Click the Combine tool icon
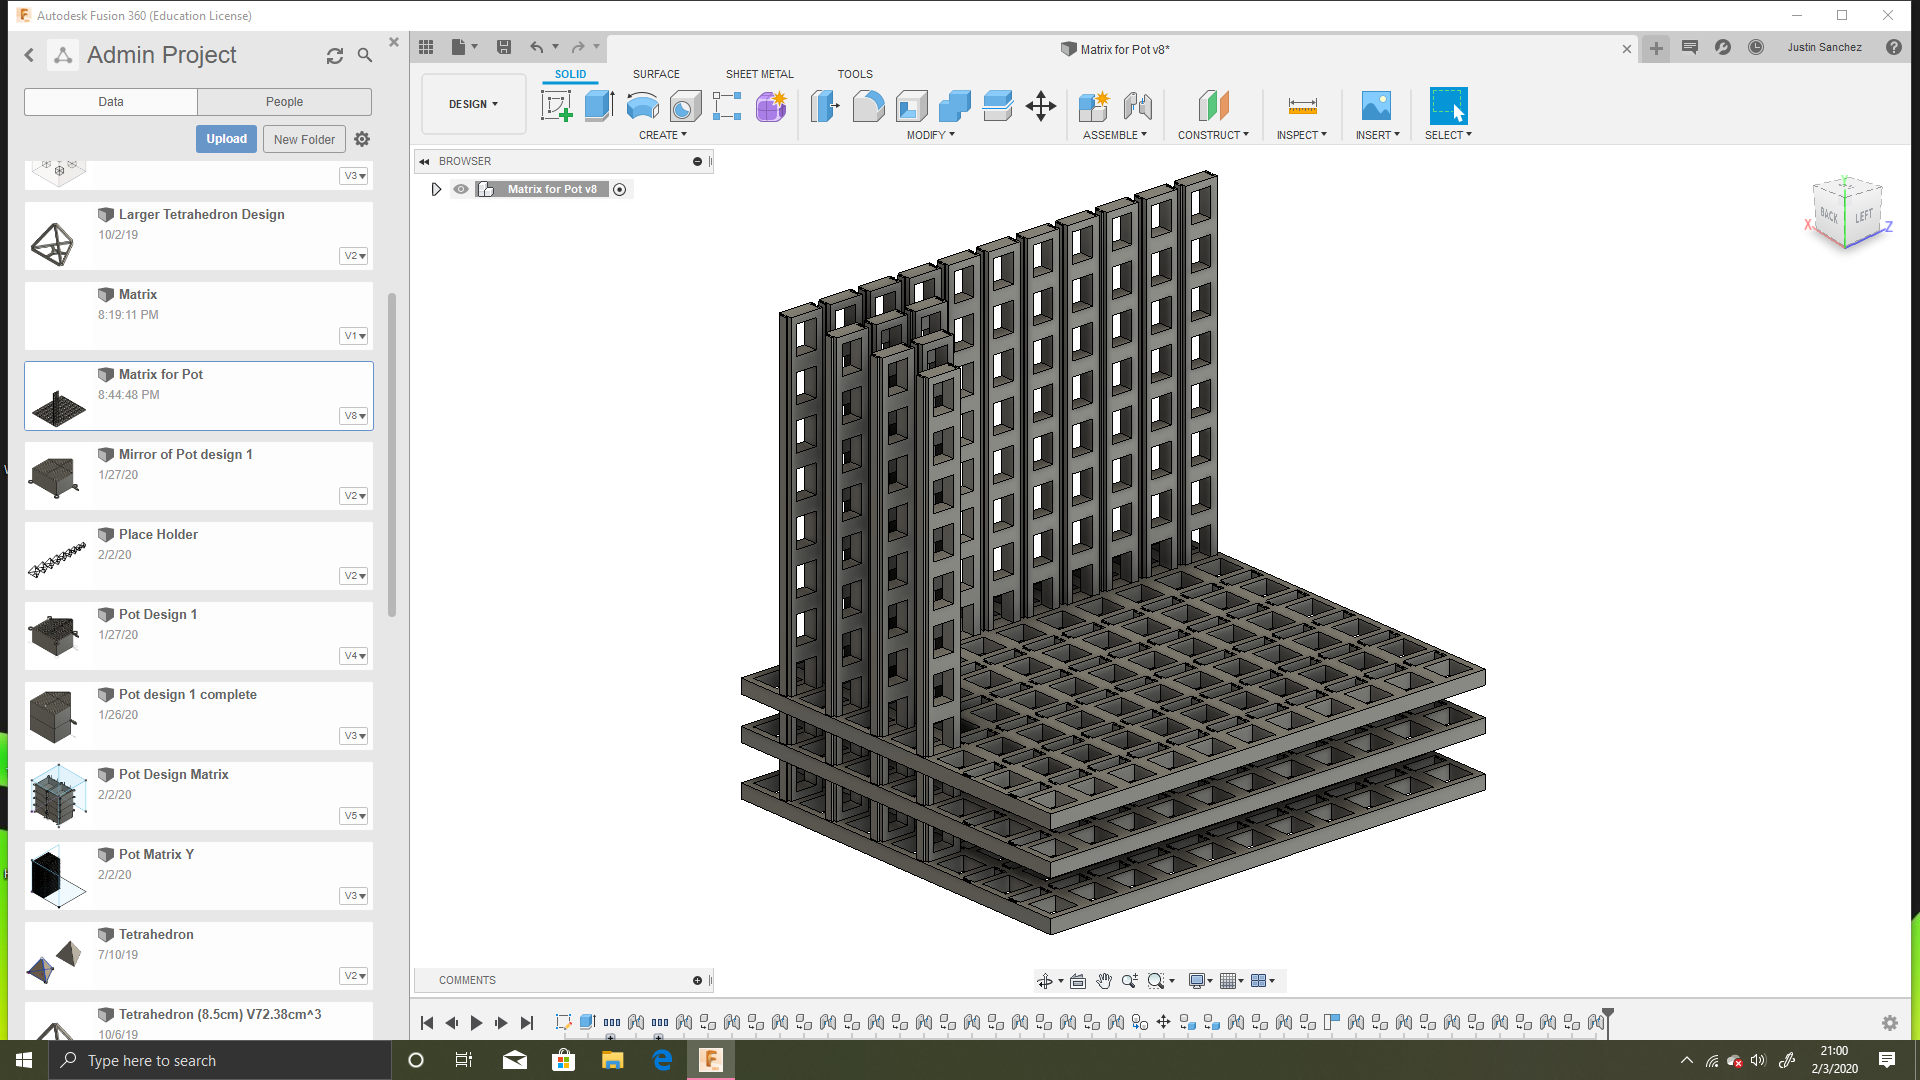The width and height of the screenshot is (1920, 1080). click(x=954, y=106)
